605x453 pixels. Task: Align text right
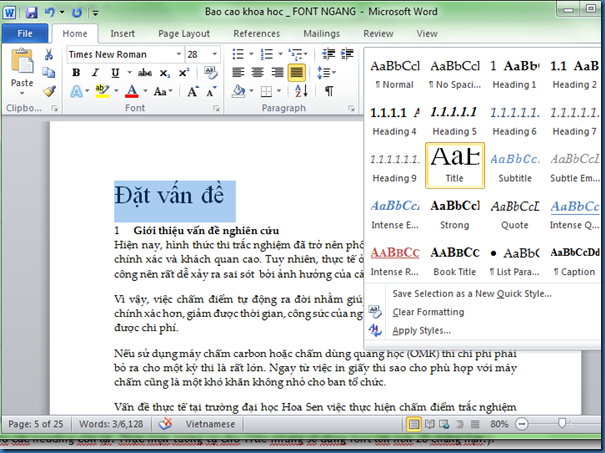coord(277,73)
